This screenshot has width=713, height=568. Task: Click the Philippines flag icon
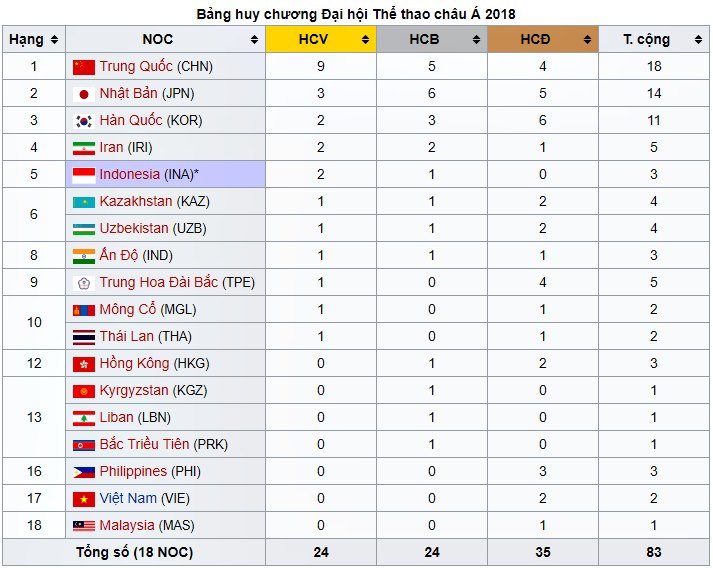point(84,471)
